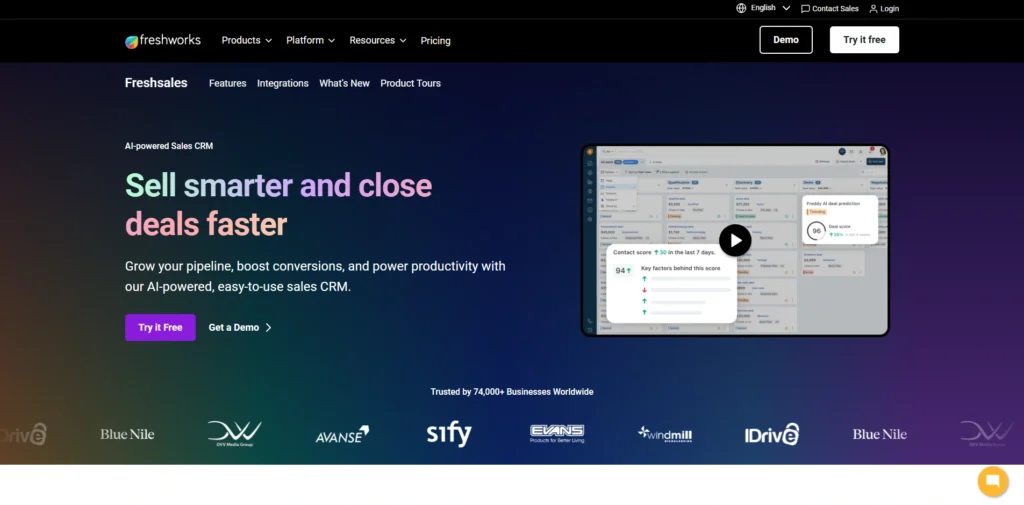Click the Blue Nile logo right of IDrive

[x=880, y=434]
